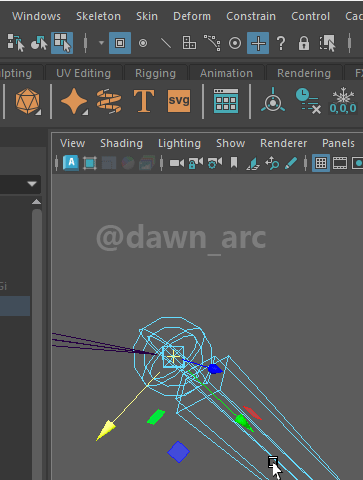363x480 pixels.
Task: Open Constrain menu
Action: click(251, 16)
